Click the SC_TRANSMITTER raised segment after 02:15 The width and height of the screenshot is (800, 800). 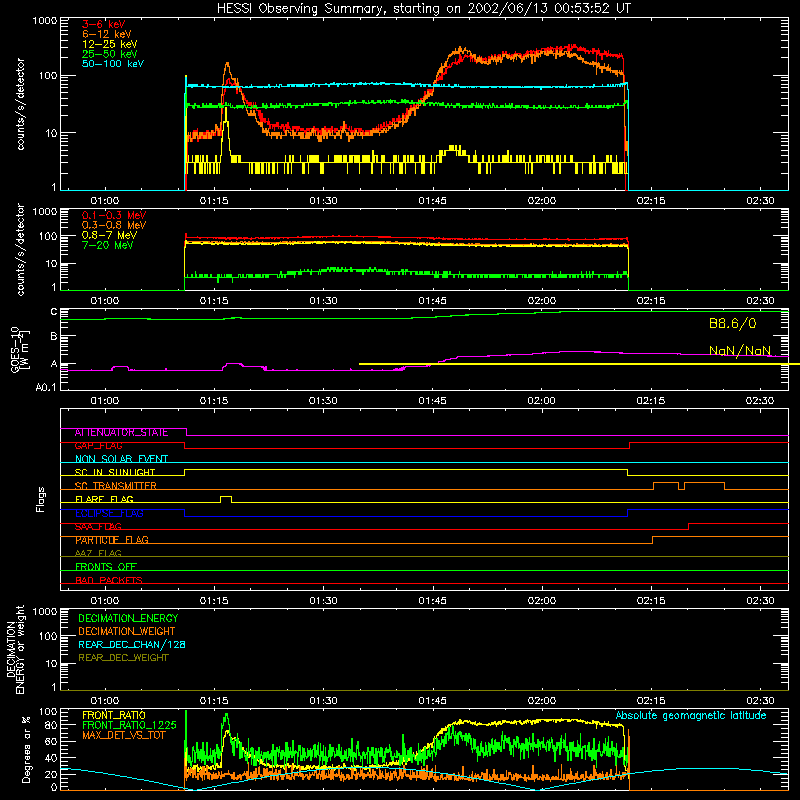click(689, 485)
